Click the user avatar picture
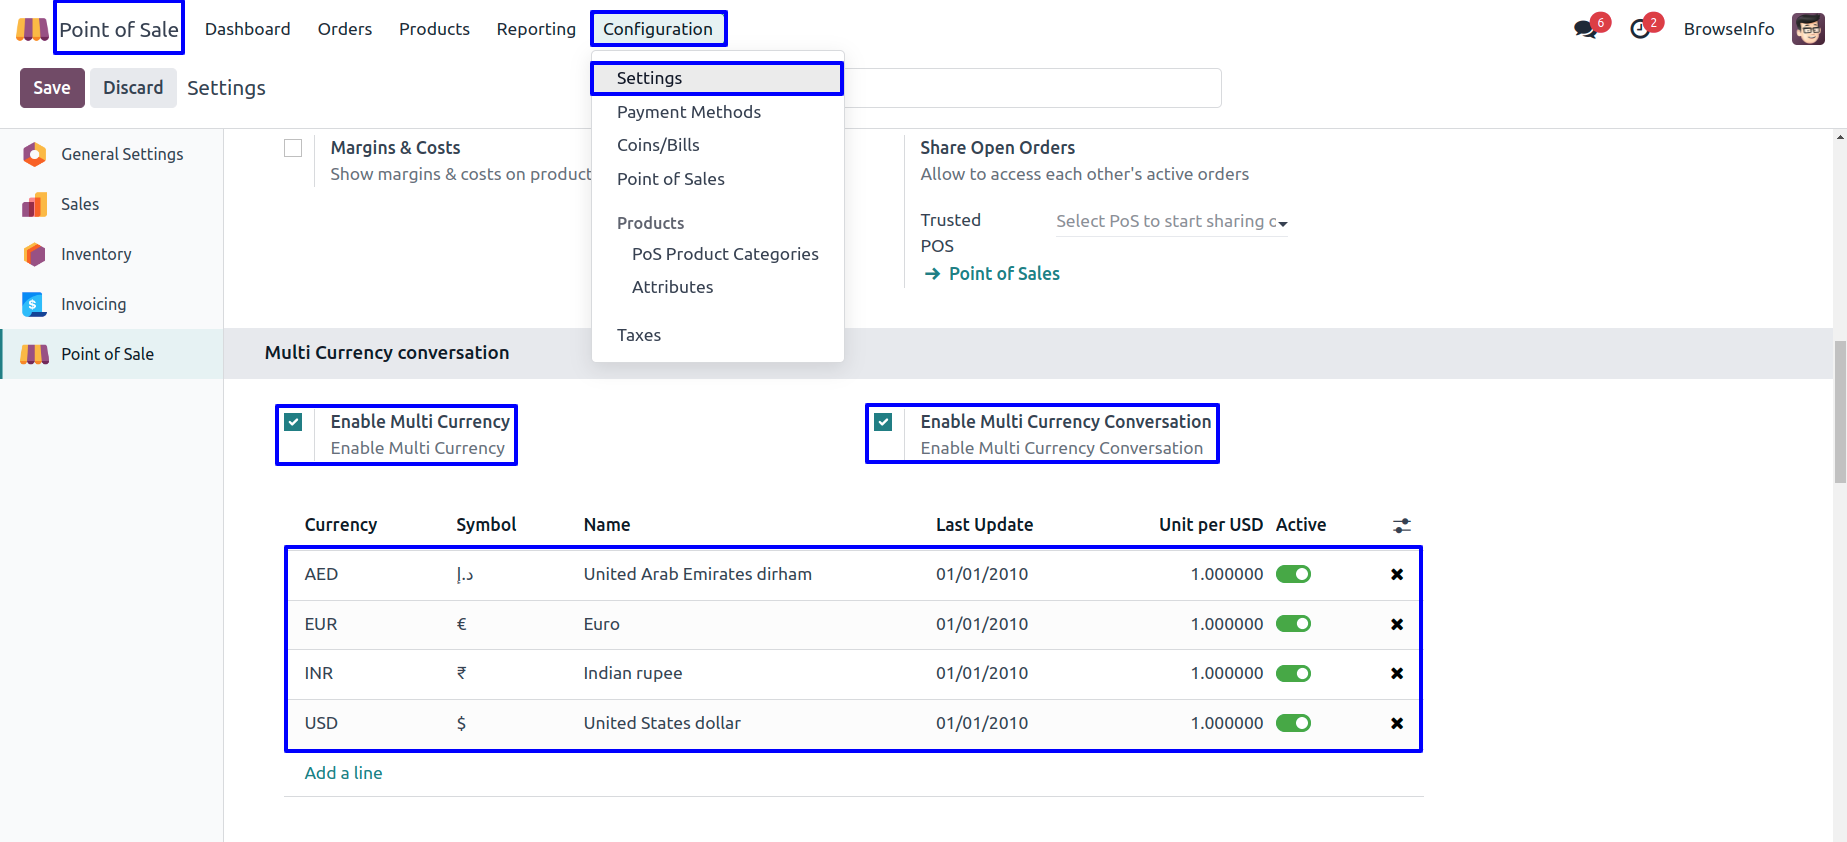The height and width of the screenshot is (842, 1847). (x=1808, y=29)
